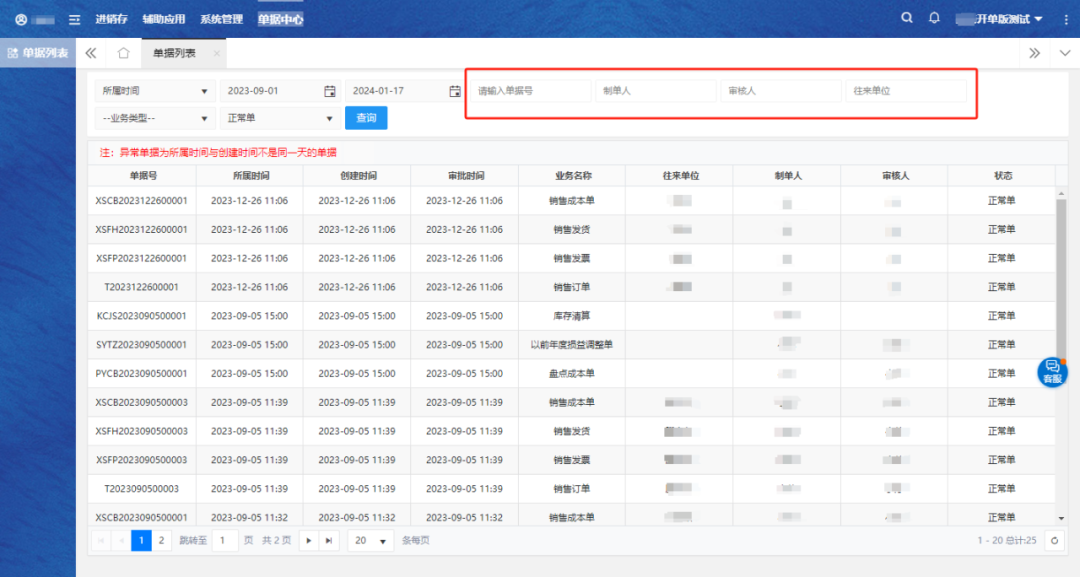Open the 进销存 menu
Viewport: 1080px width, 577px height.
click(111, 19)
